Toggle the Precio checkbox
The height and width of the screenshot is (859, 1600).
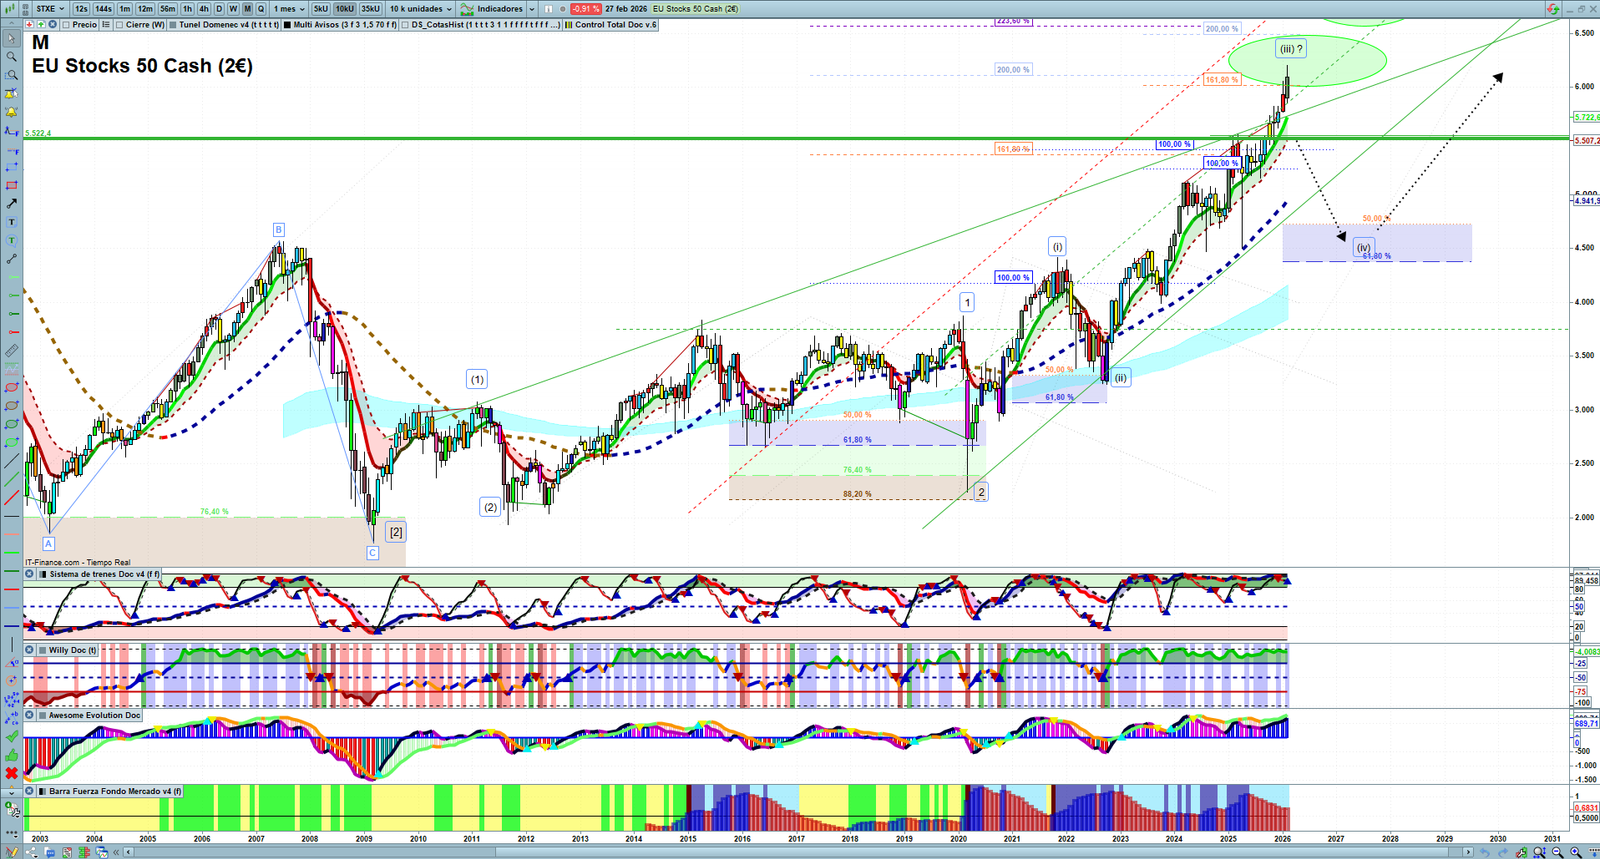66,25
